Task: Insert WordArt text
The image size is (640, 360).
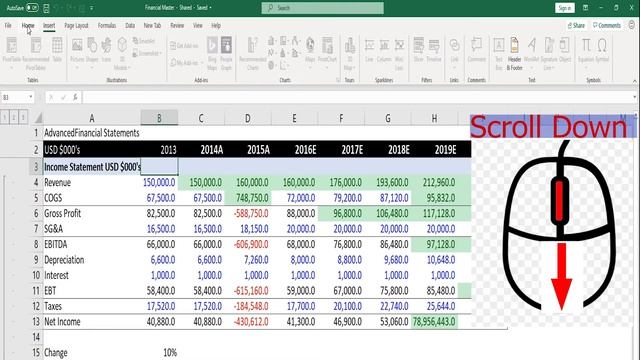Action: tap(531, 50)
